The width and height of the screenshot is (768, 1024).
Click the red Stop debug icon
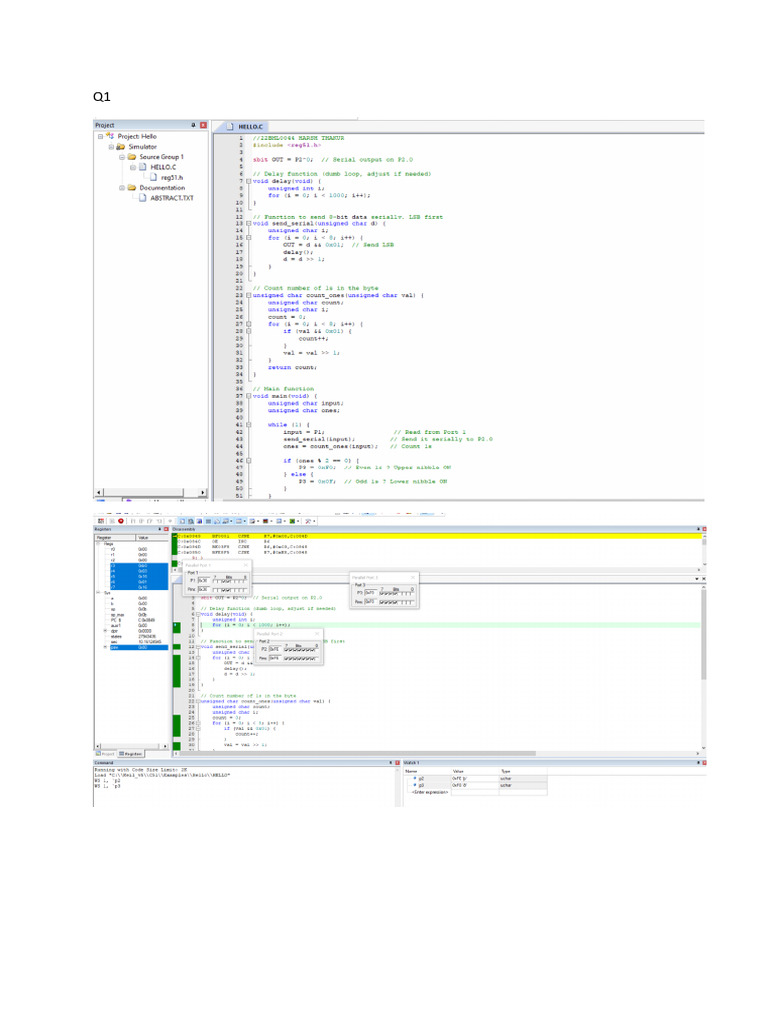coord(121,521)
